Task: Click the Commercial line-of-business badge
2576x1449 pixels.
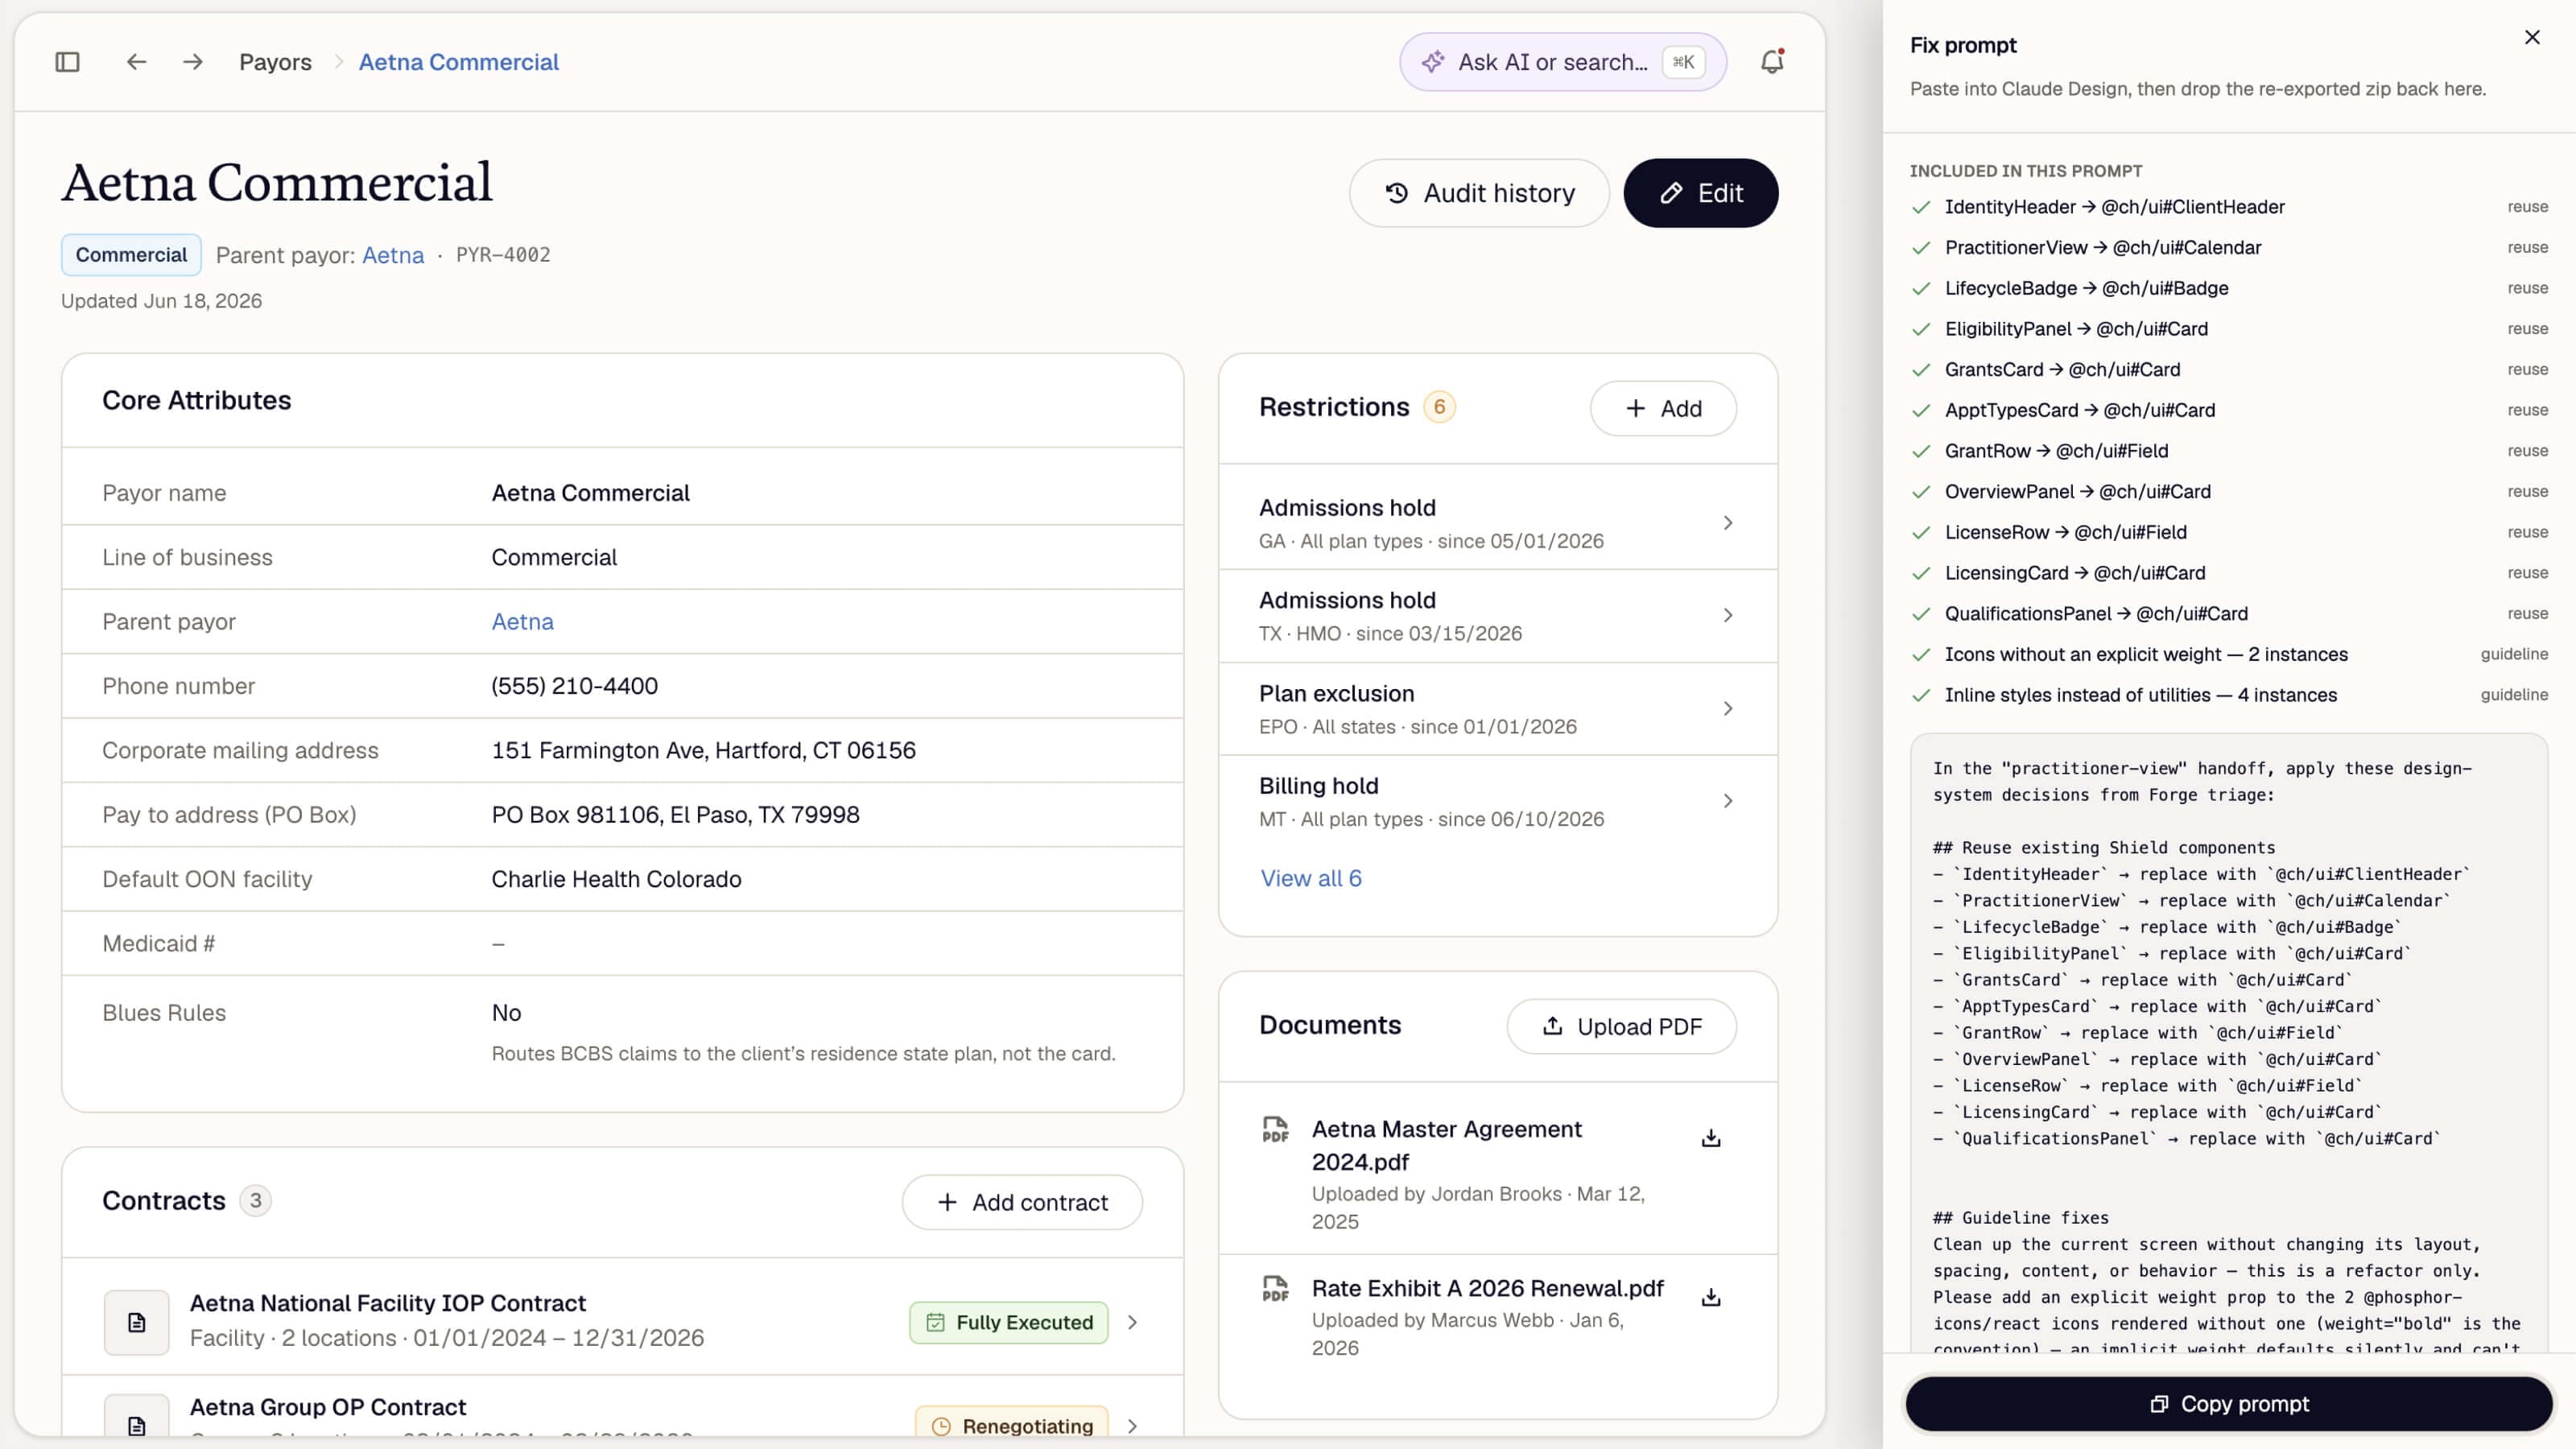Action: click(131, 255)
